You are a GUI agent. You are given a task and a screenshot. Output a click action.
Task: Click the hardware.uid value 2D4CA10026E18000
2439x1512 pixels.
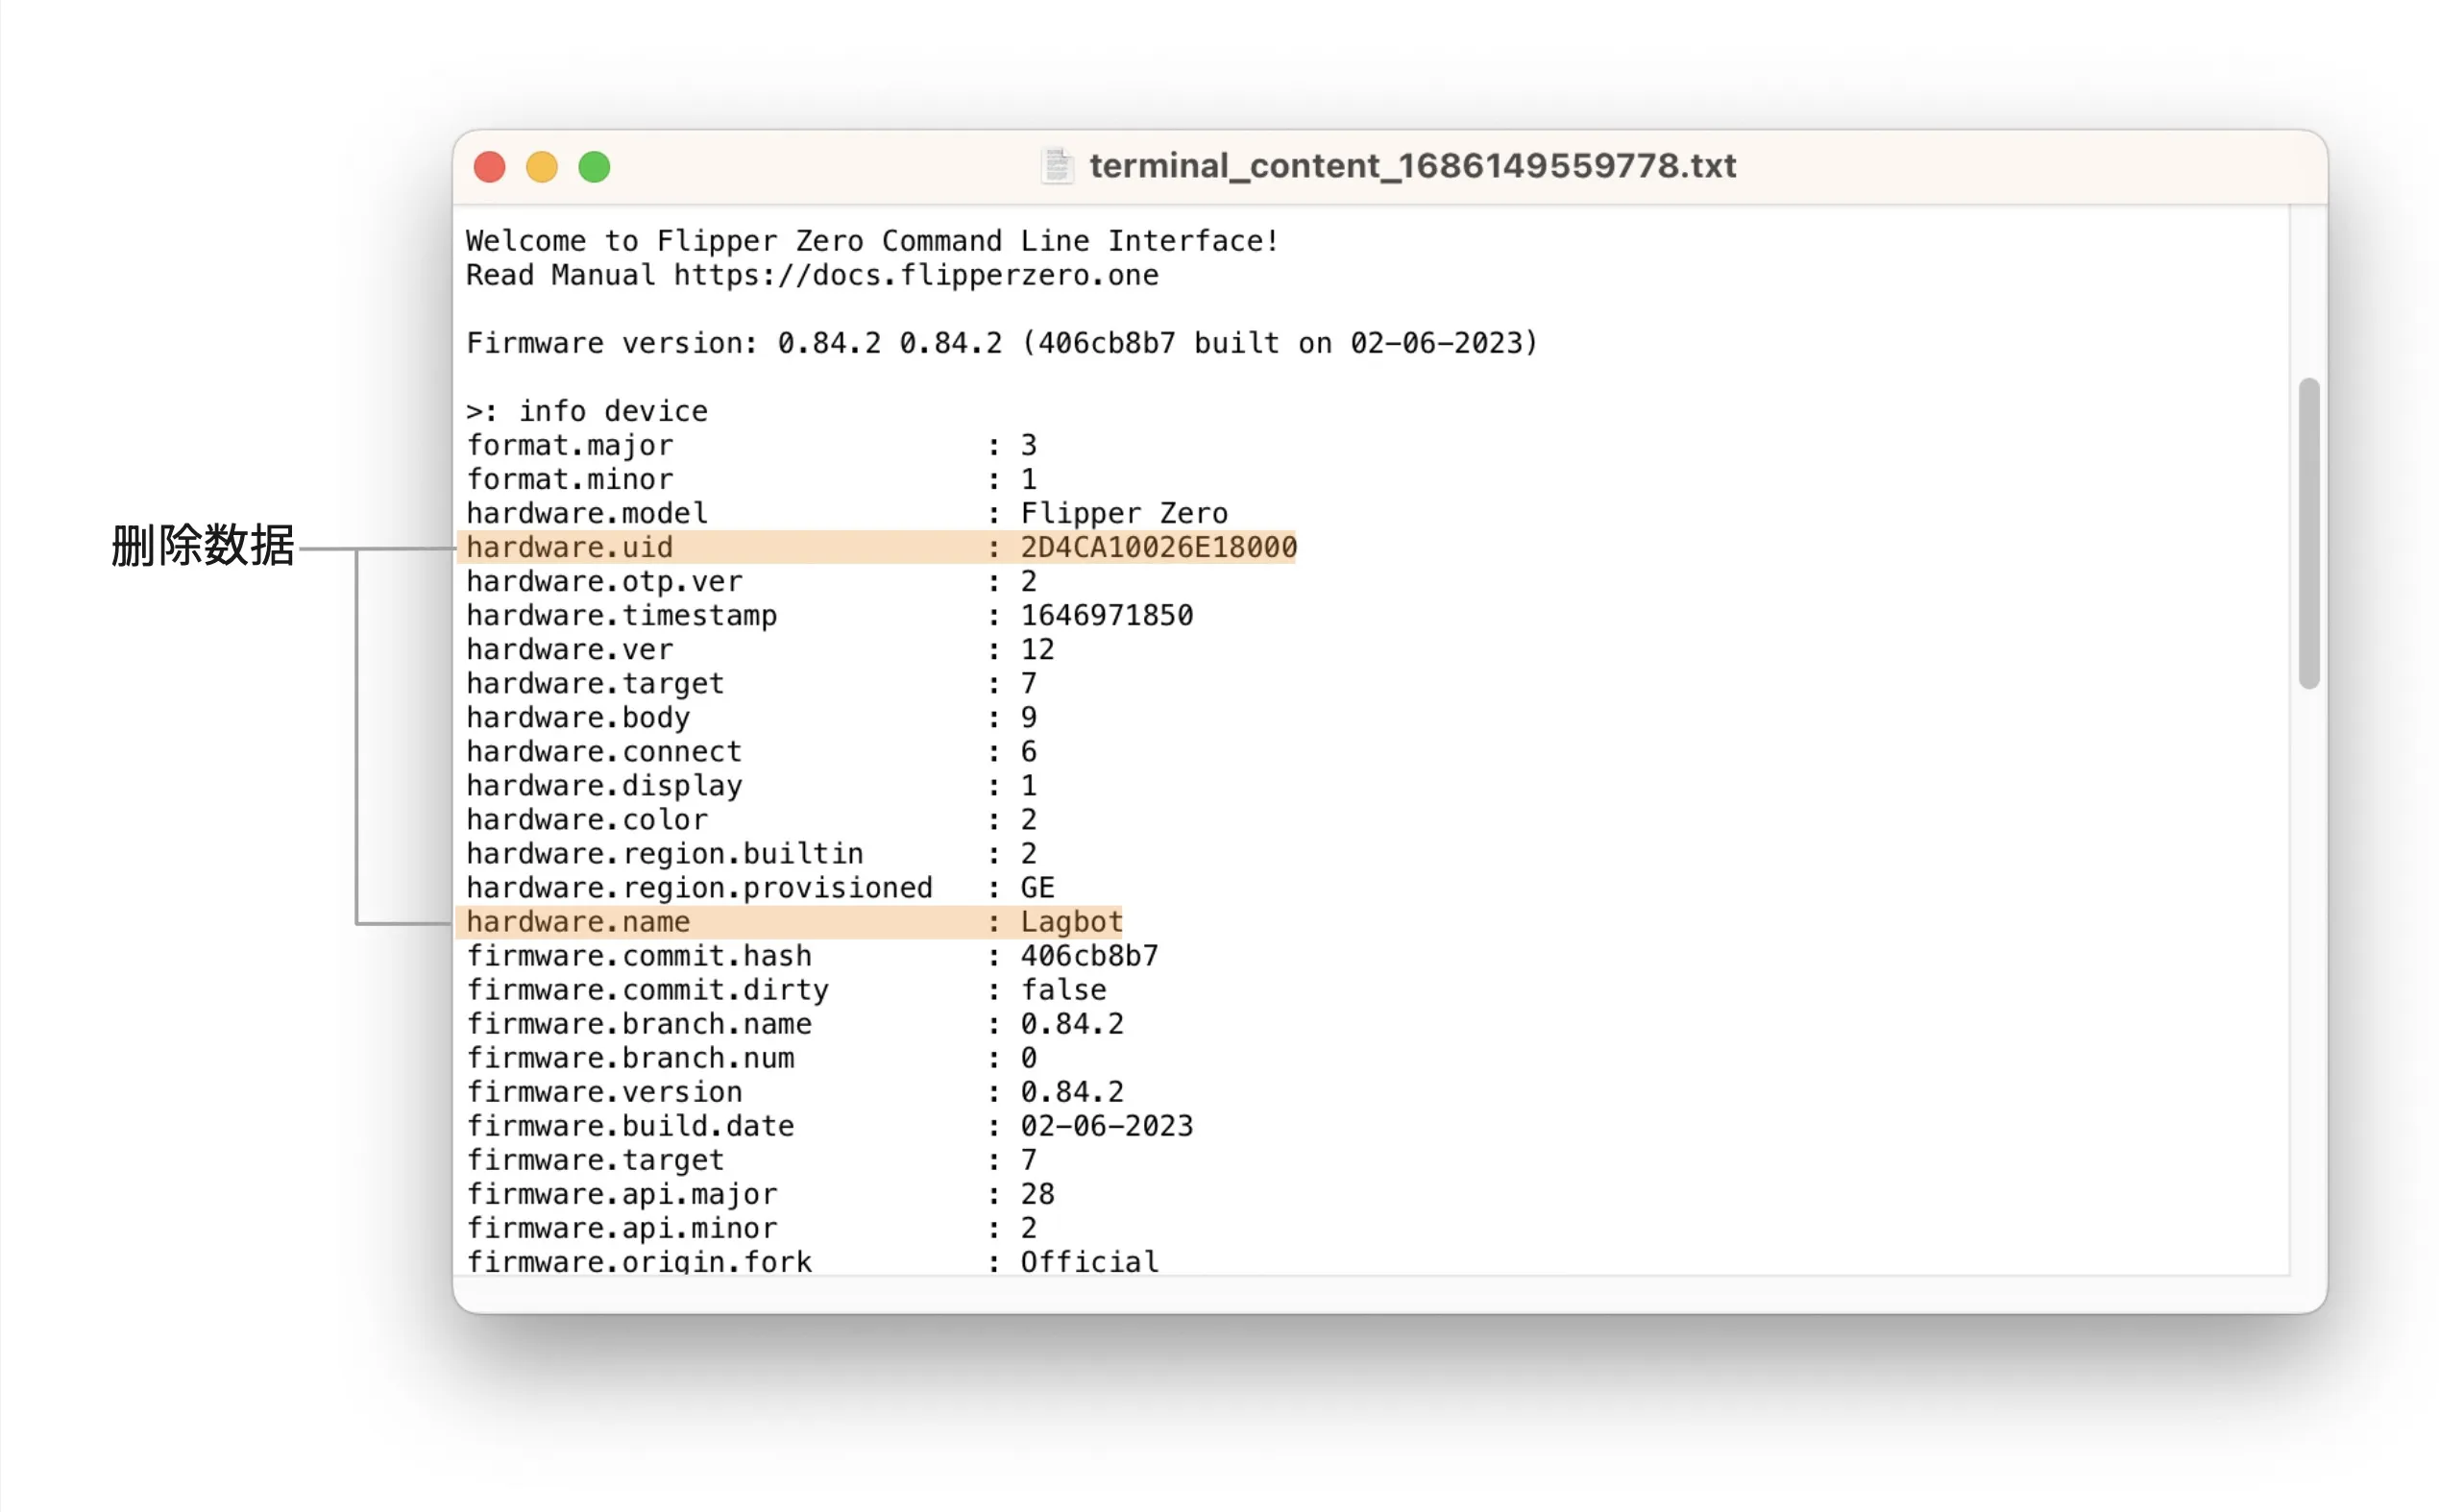pyautogui.click(x=1158, y=547)
